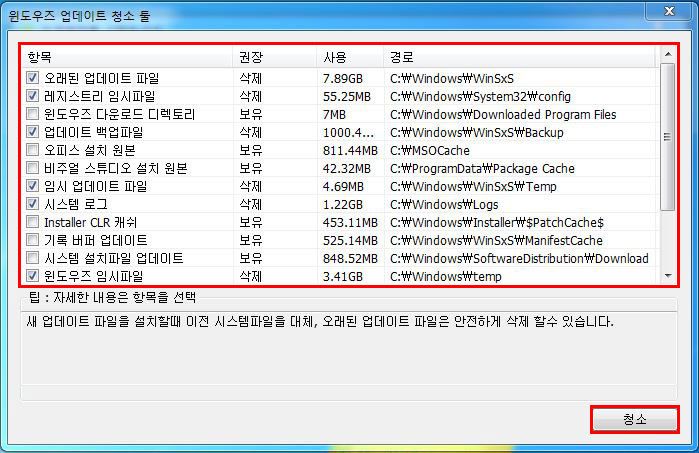
Task: Check the 시스템 설치파일 업데이트 checkbox
Action: (x=32, y=258)
